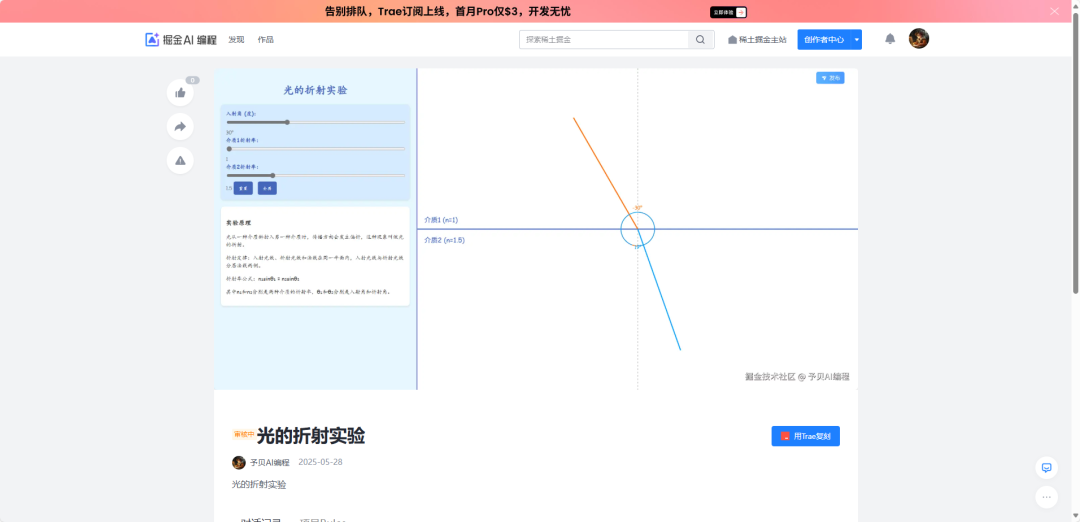Viewport: 1080px width, 522px height.
Task: Click the 掘金AI编程 logo
Action: pos(180,40)
